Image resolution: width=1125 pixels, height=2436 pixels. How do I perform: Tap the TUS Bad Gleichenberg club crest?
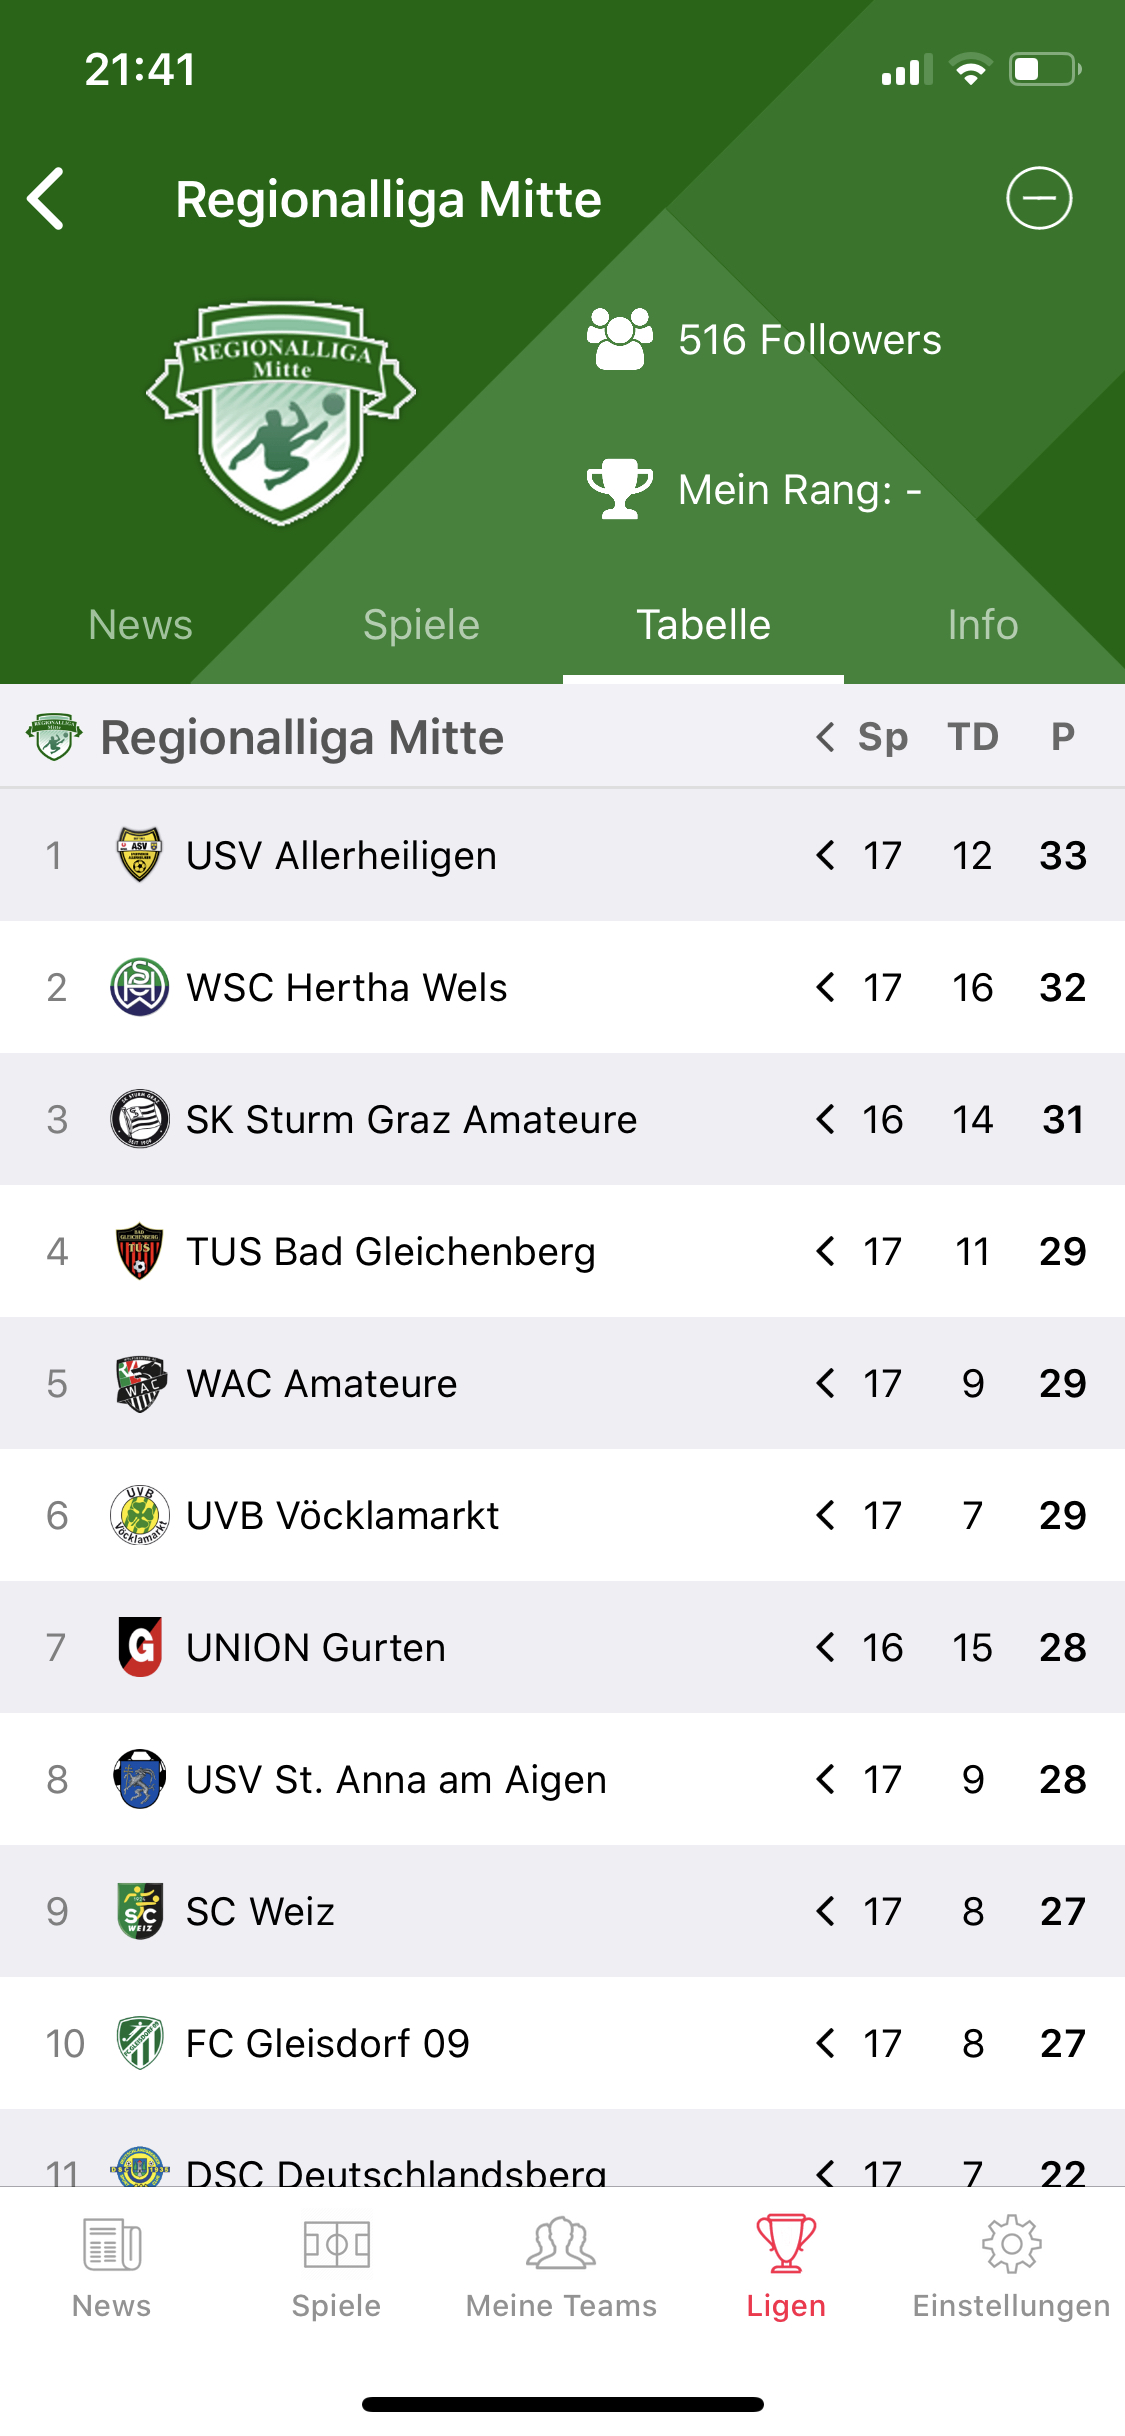pos(139,1251)
